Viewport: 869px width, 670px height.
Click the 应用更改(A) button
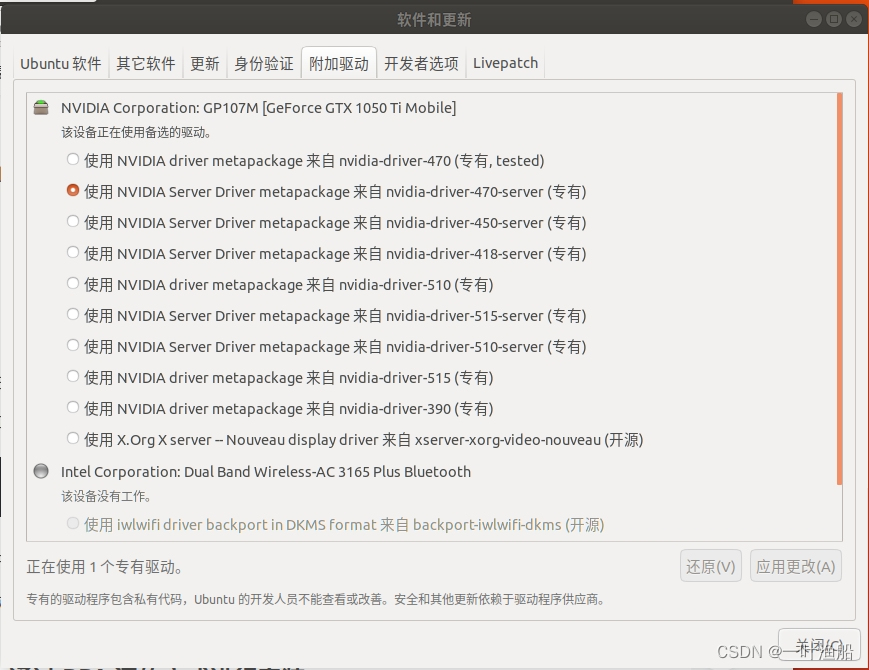click(x=796, y=566)
